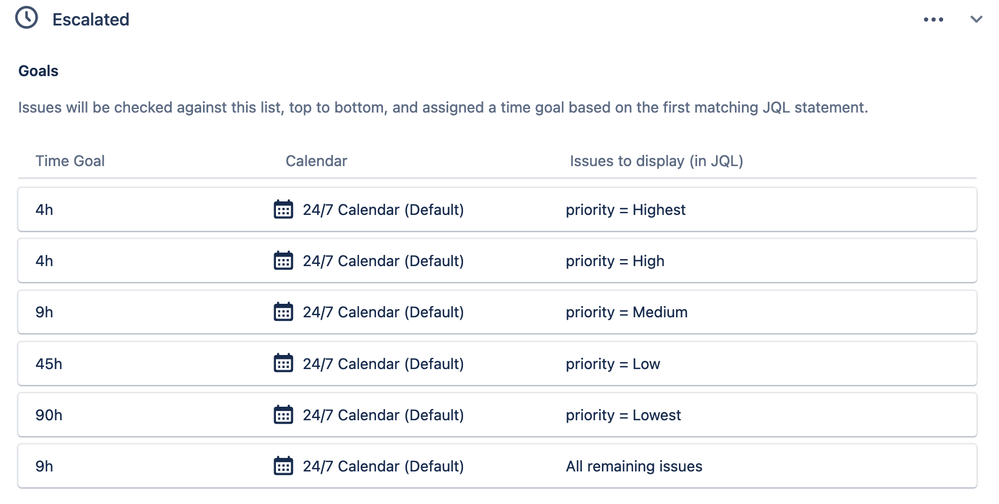Viewport: 999px width, 504px height.
Task: Click the clock icon beside Escalated
Action: tap(27, 18)
